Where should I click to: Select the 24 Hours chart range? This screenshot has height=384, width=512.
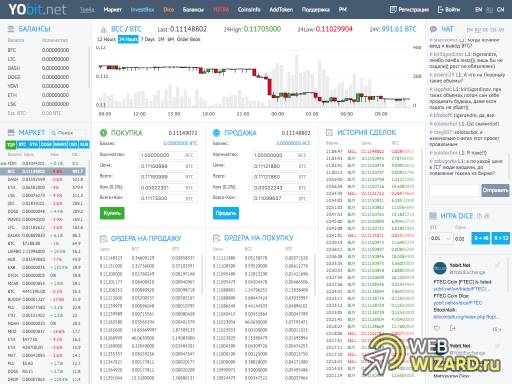click(x=128, y=39)
